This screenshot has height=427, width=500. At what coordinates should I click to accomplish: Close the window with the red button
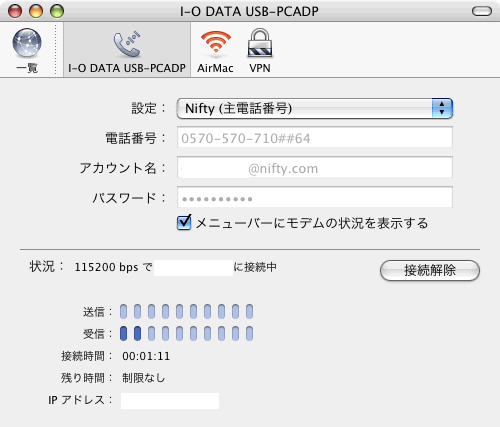[x=15, y=11]
